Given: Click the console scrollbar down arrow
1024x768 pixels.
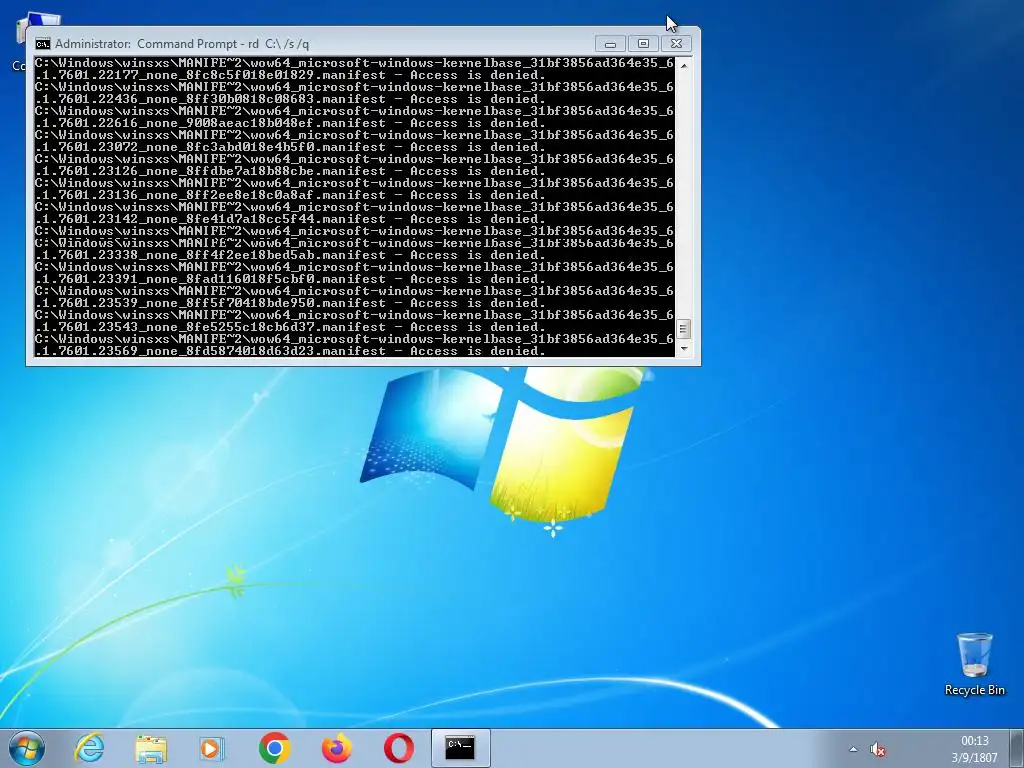Looking at the screenshot, I should tap(683, 349).
